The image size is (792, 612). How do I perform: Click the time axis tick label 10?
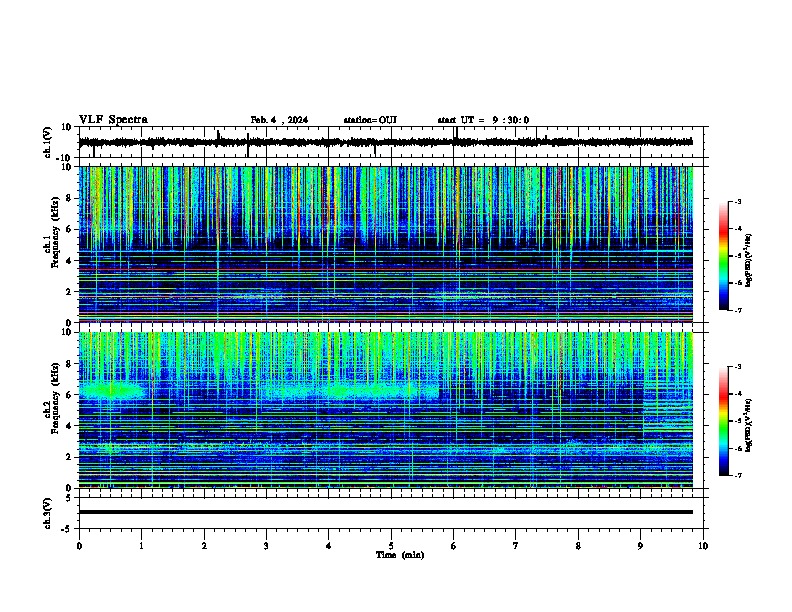pos(703,546)
